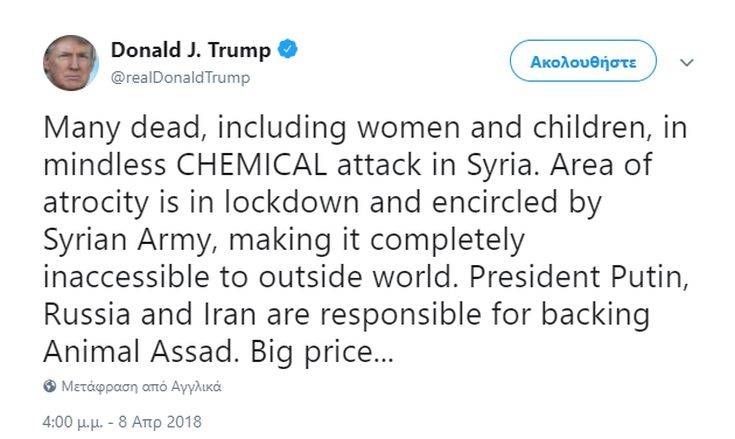The image size is (735, 439).
Task: Click the blue verified badge icon
Action: [288, 50]
